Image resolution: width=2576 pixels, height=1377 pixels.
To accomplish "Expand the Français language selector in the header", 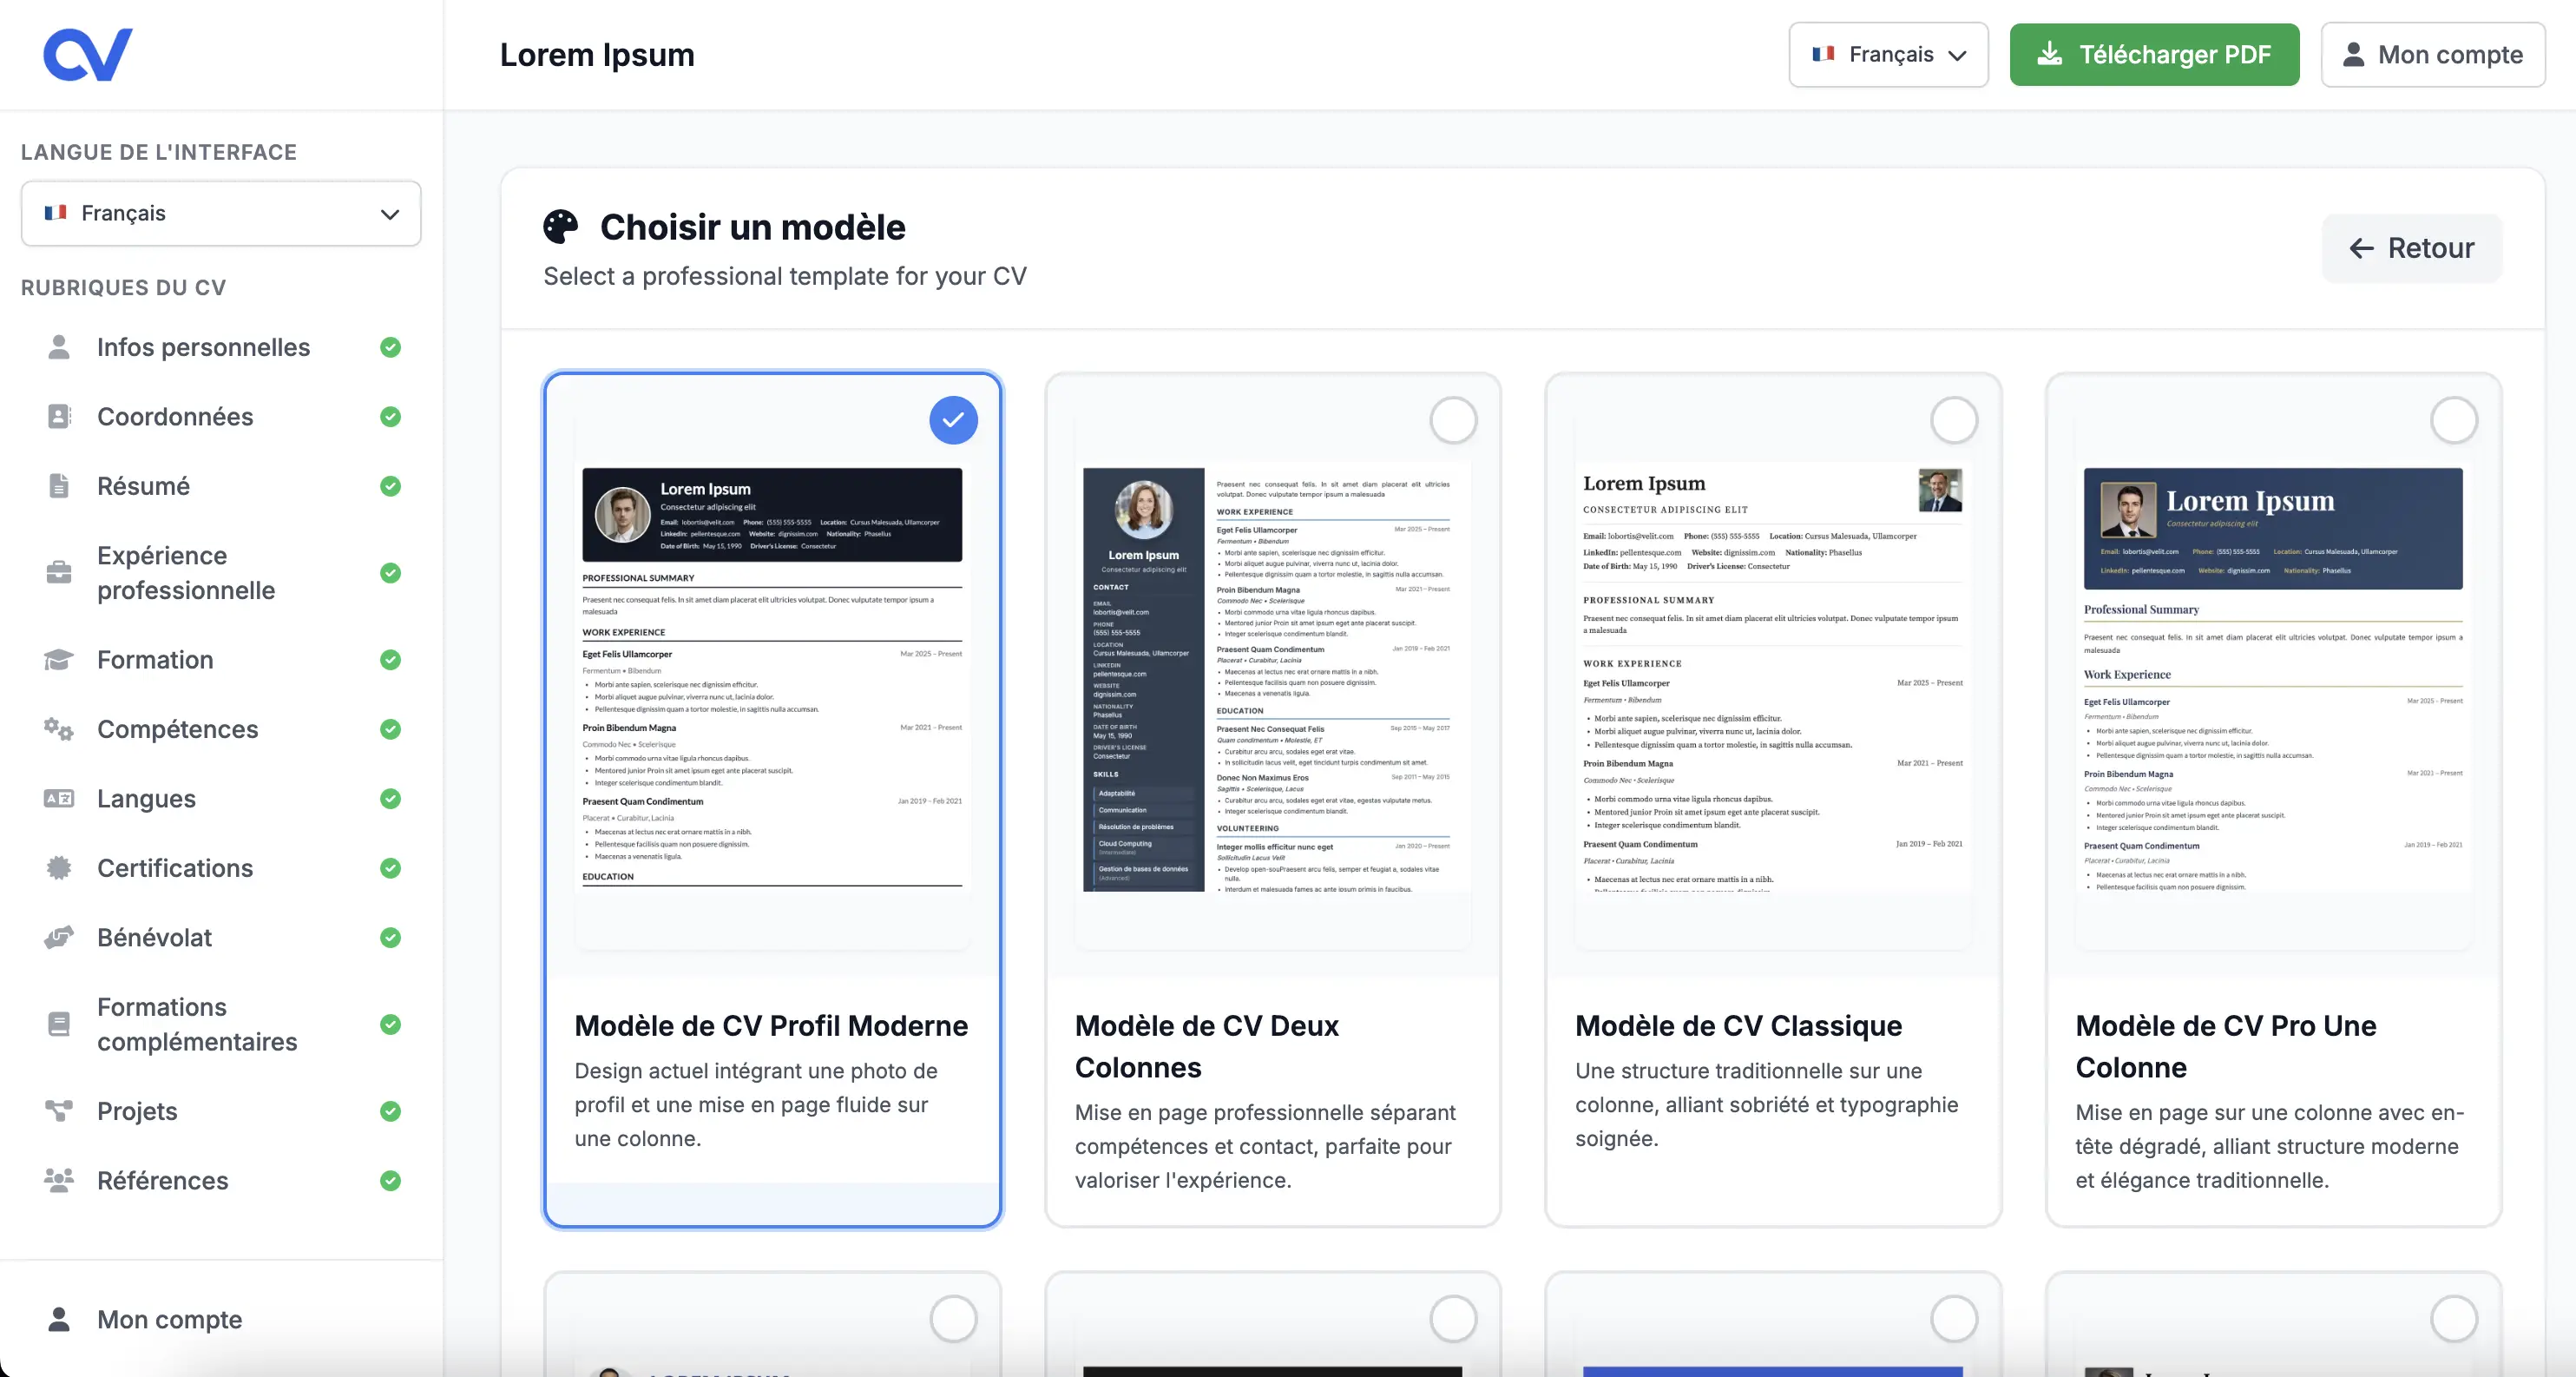I will (1888, 54).
